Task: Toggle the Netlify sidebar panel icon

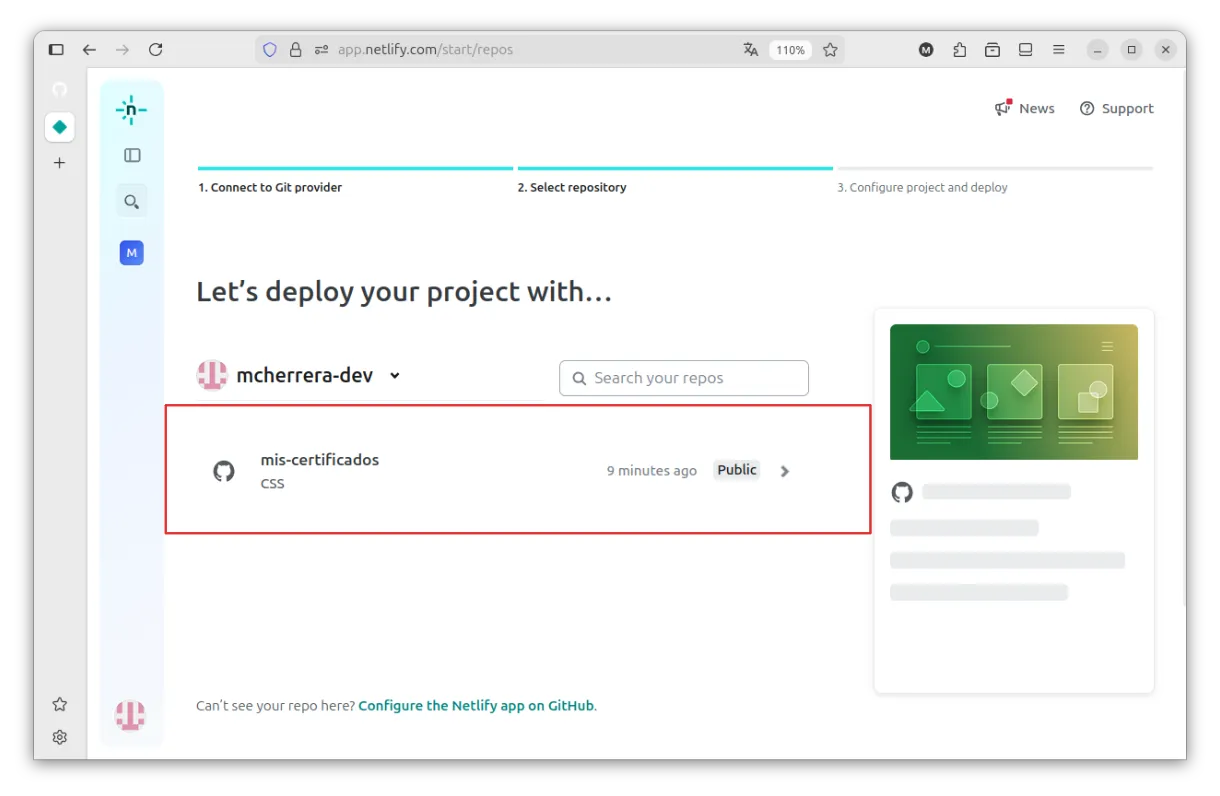Action: pyautogui.click(x=132, y=155)
